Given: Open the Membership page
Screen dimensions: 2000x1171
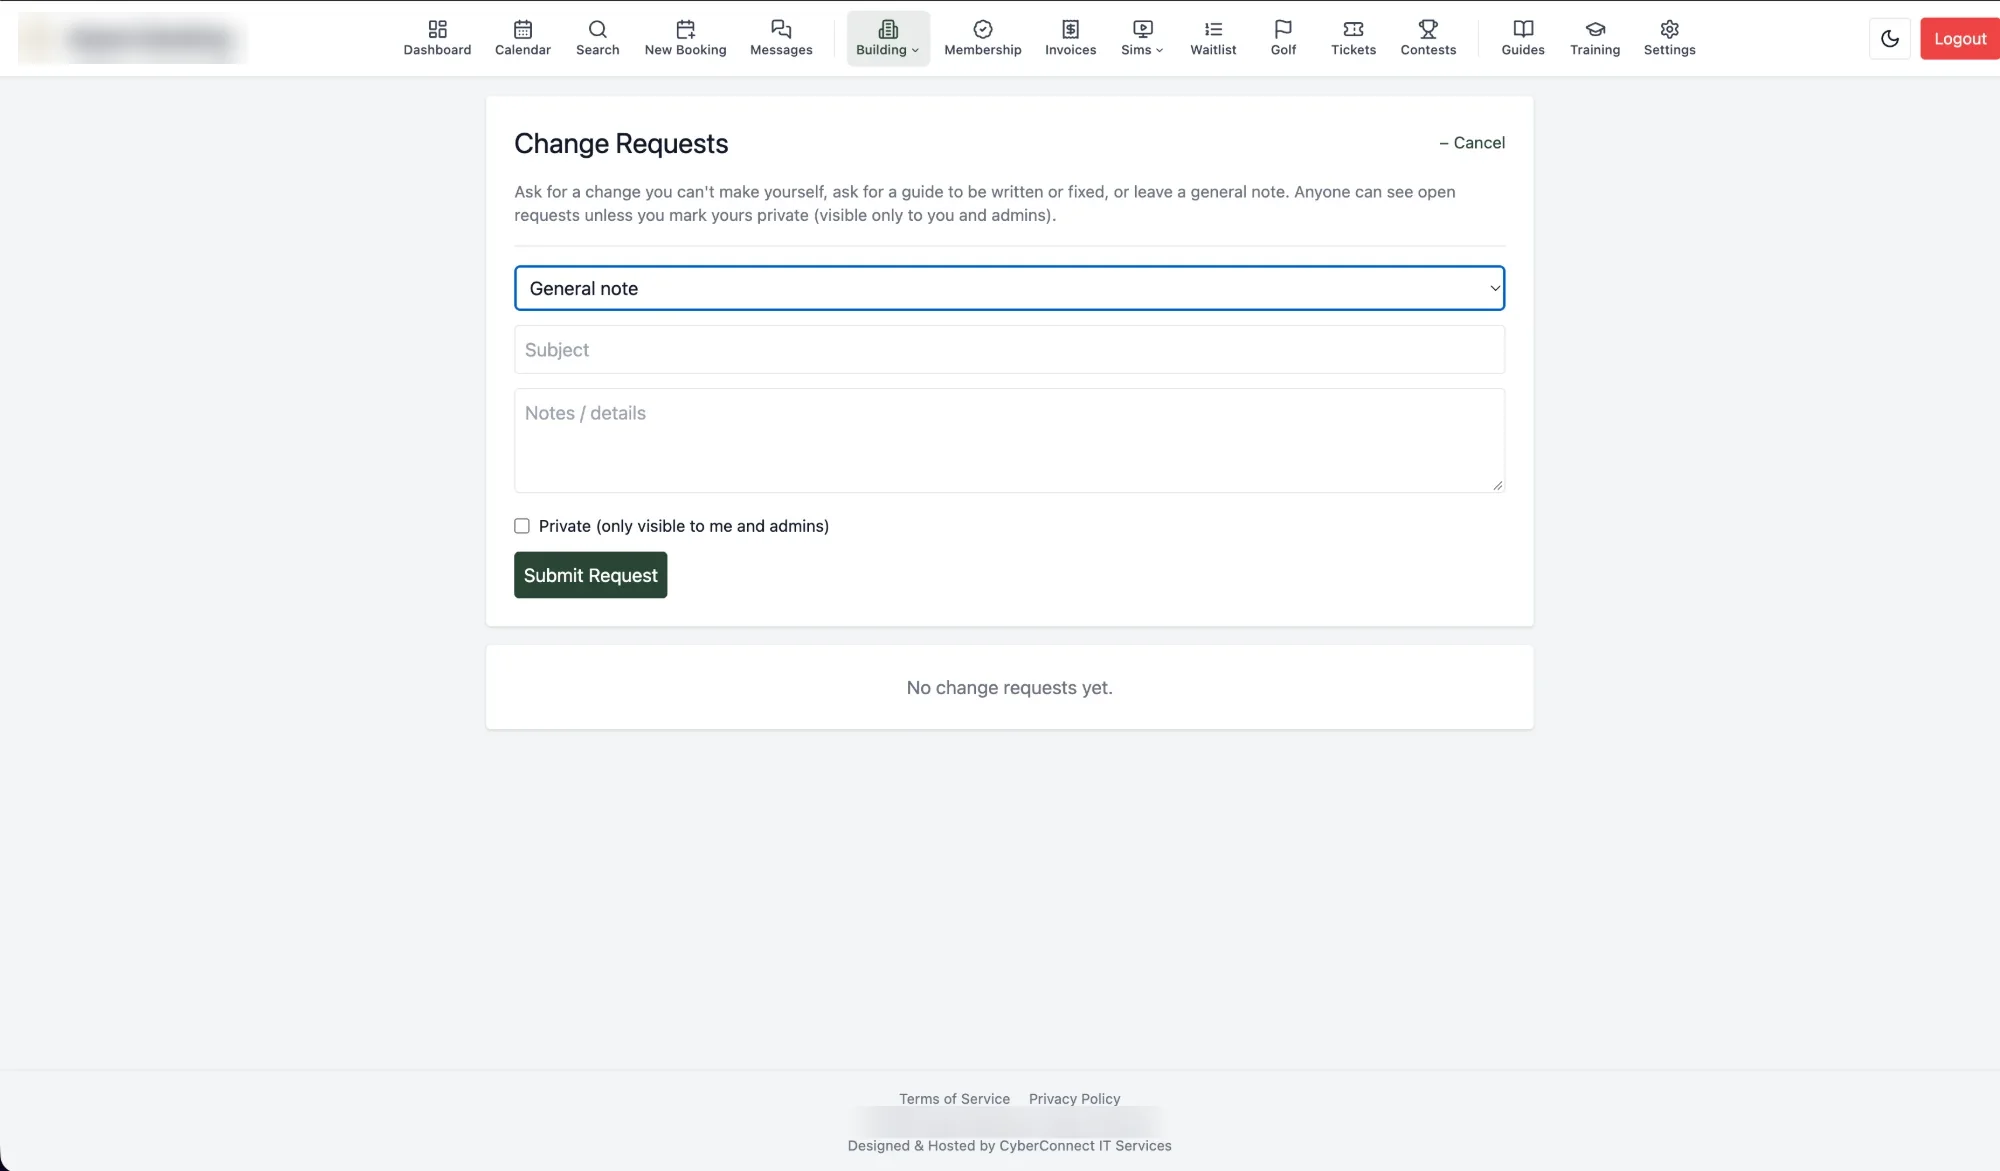Looking at the screenshot, I should pos(982,38).
